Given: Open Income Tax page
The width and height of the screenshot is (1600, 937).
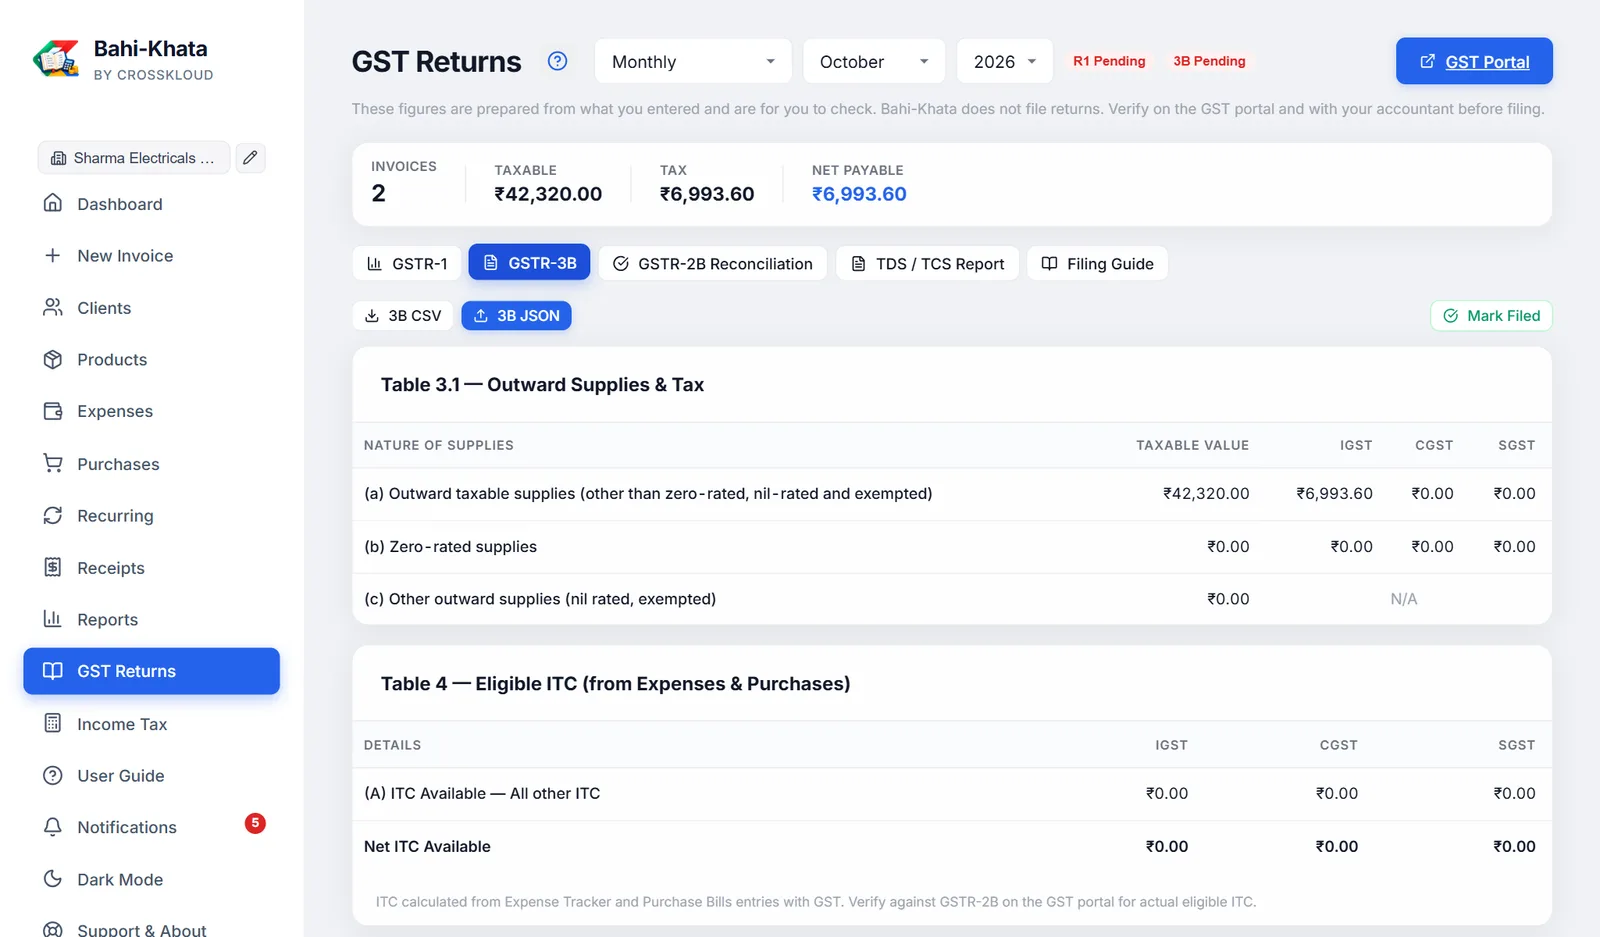Looking at the screenshot, I should click(151, 724).
